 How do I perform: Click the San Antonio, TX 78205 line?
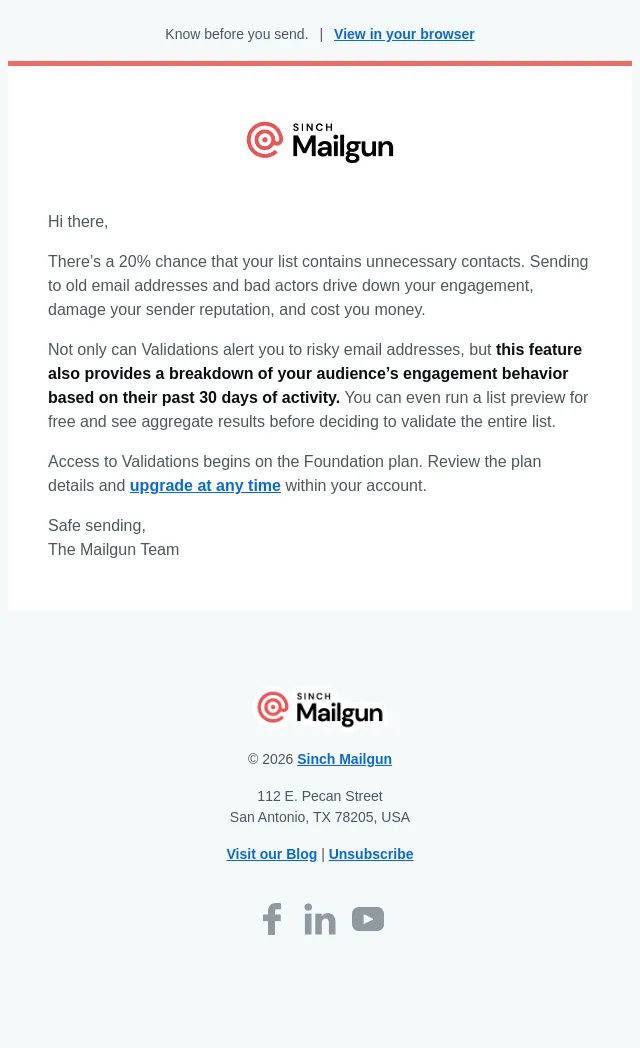pyautogui.click(x=320, y=817)
